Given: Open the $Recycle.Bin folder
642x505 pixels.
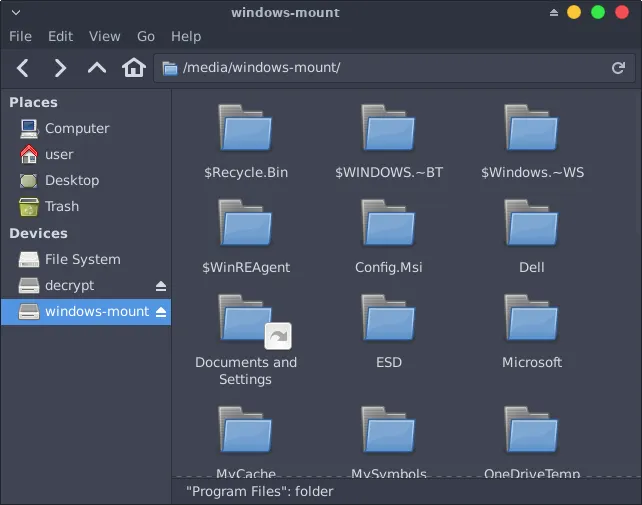Looking at the screenshot, I should [245, 130].
